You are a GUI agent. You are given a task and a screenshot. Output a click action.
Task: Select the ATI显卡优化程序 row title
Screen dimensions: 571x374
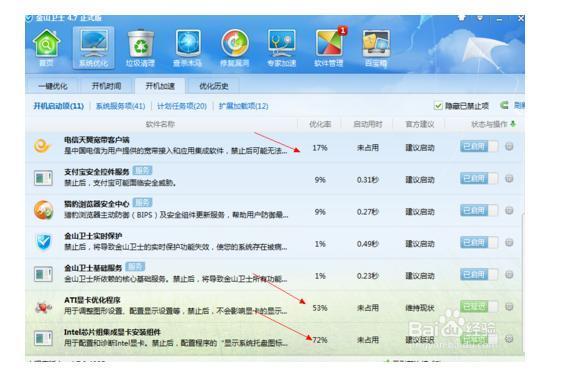(92, 300)
